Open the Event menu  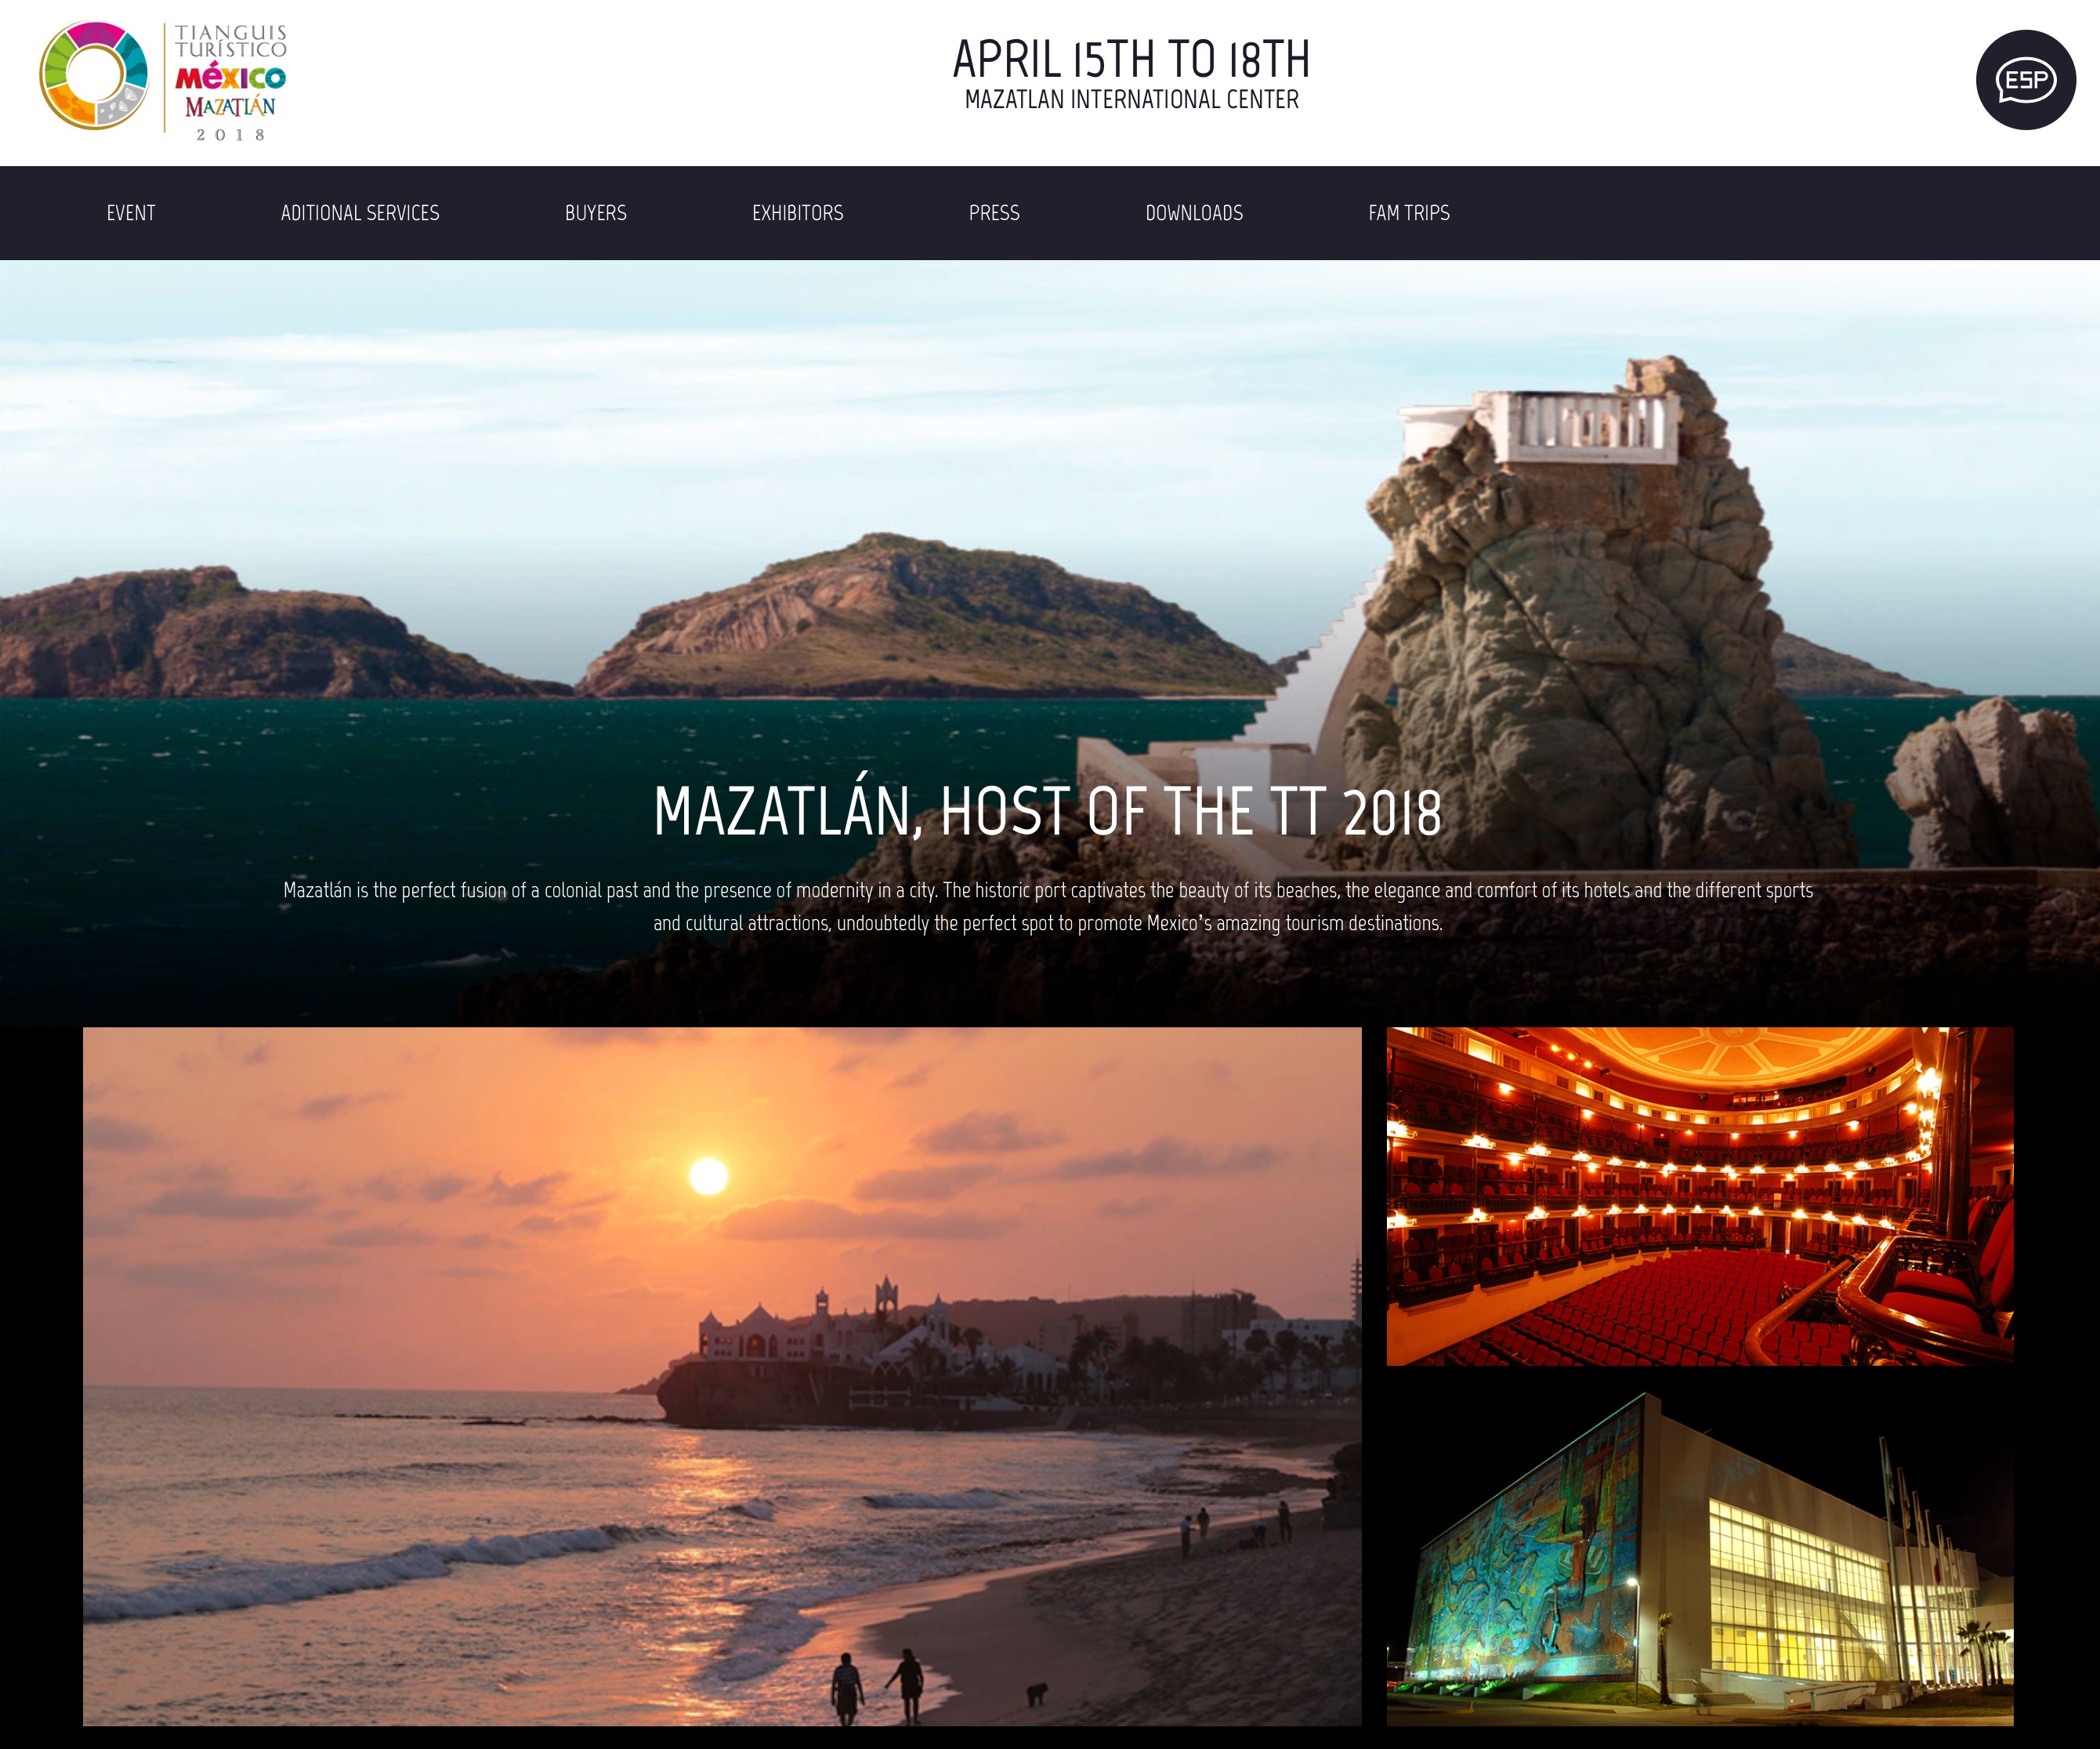(131, 213)
